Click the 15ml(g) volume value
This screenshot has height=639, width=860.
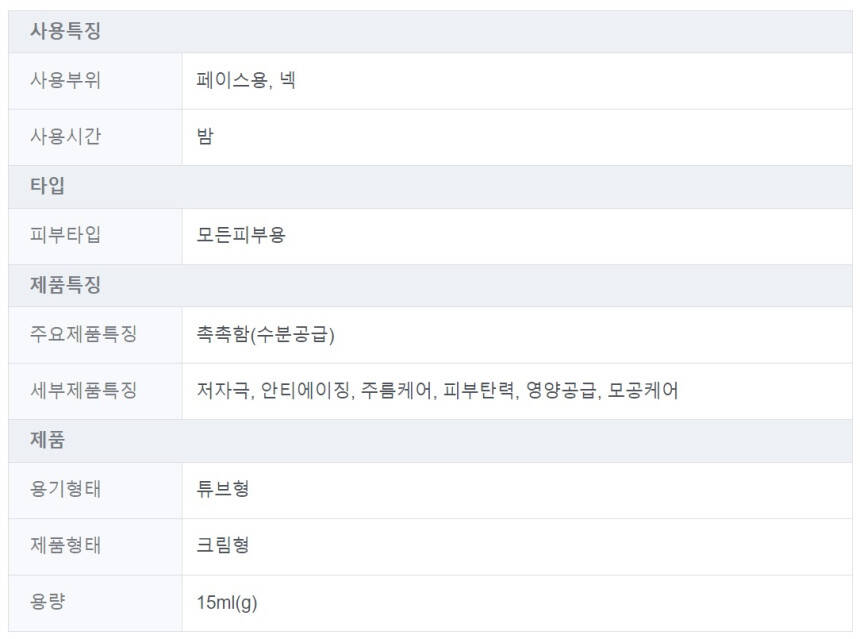229,603
